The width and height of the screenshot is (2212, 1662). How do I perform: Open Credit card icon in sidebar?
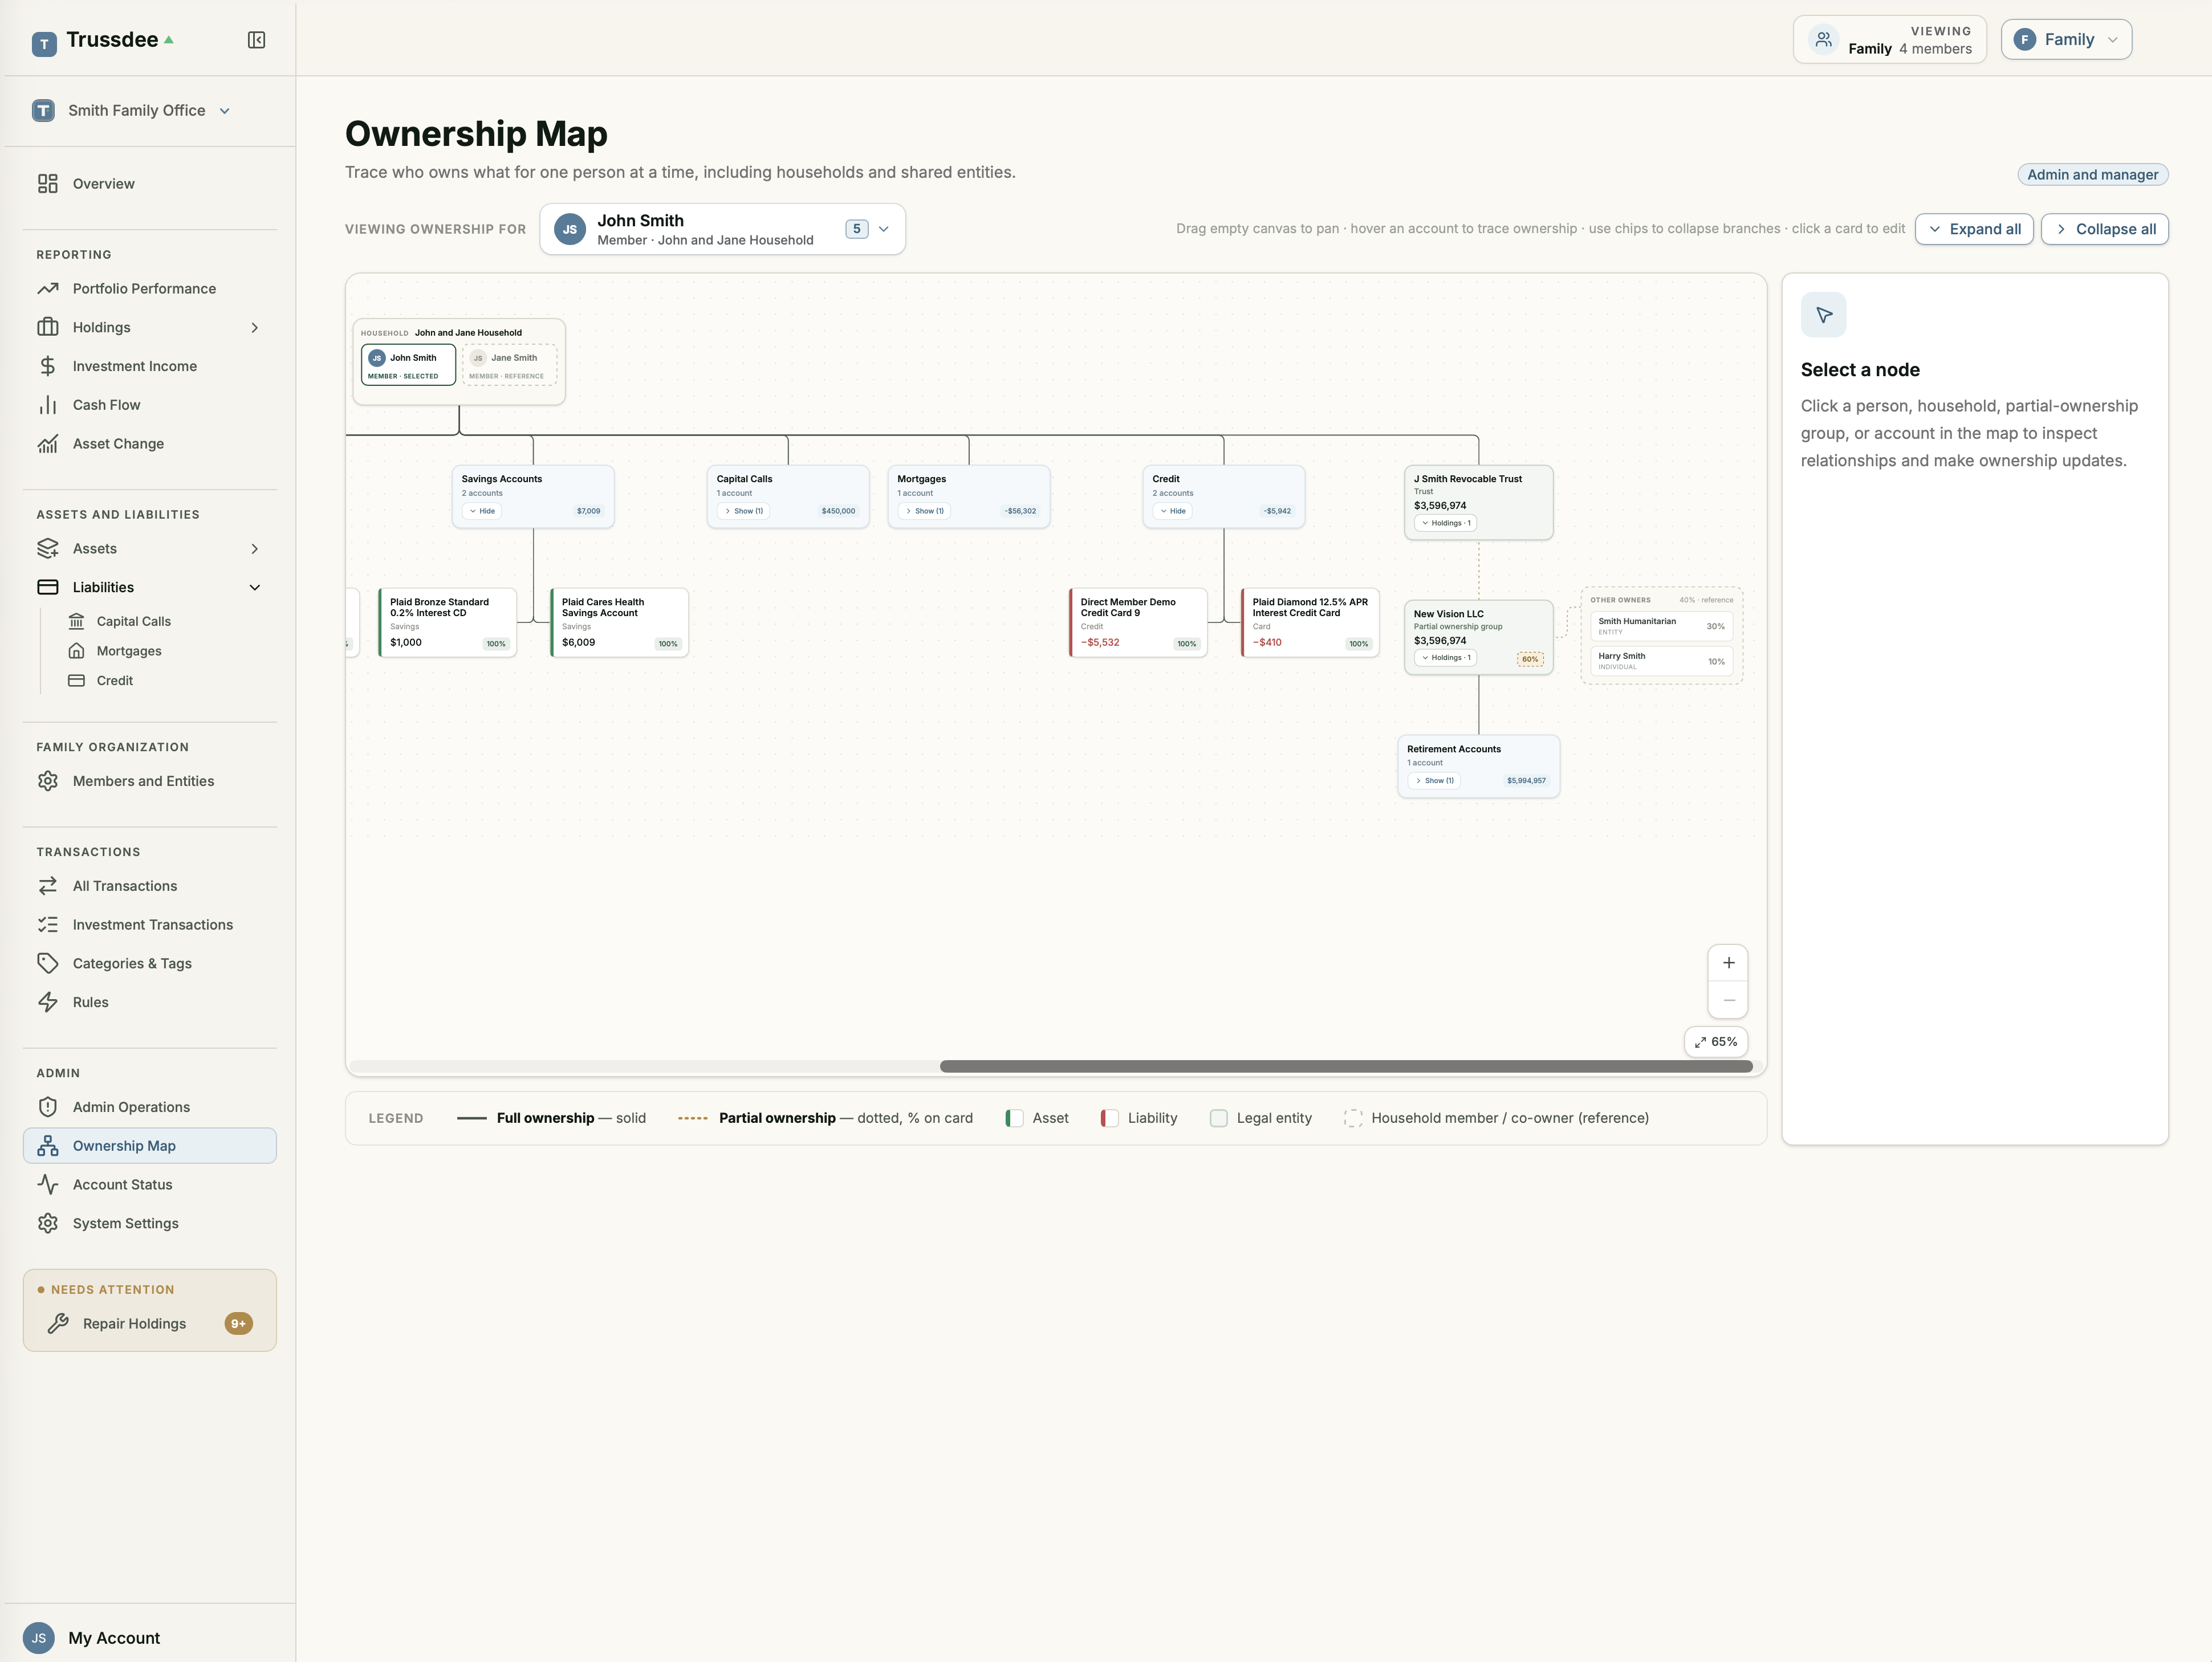point(76,681)
